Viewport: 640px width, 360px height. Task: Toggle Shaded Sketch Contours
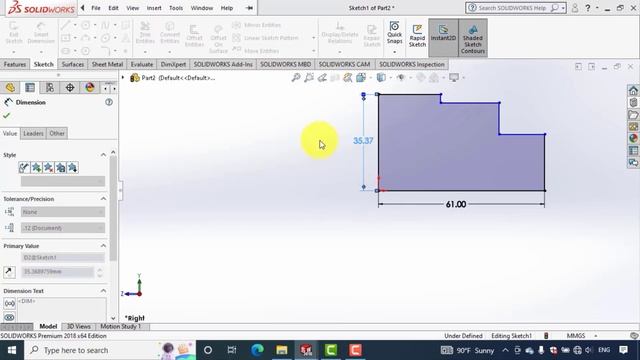point(473,39)
